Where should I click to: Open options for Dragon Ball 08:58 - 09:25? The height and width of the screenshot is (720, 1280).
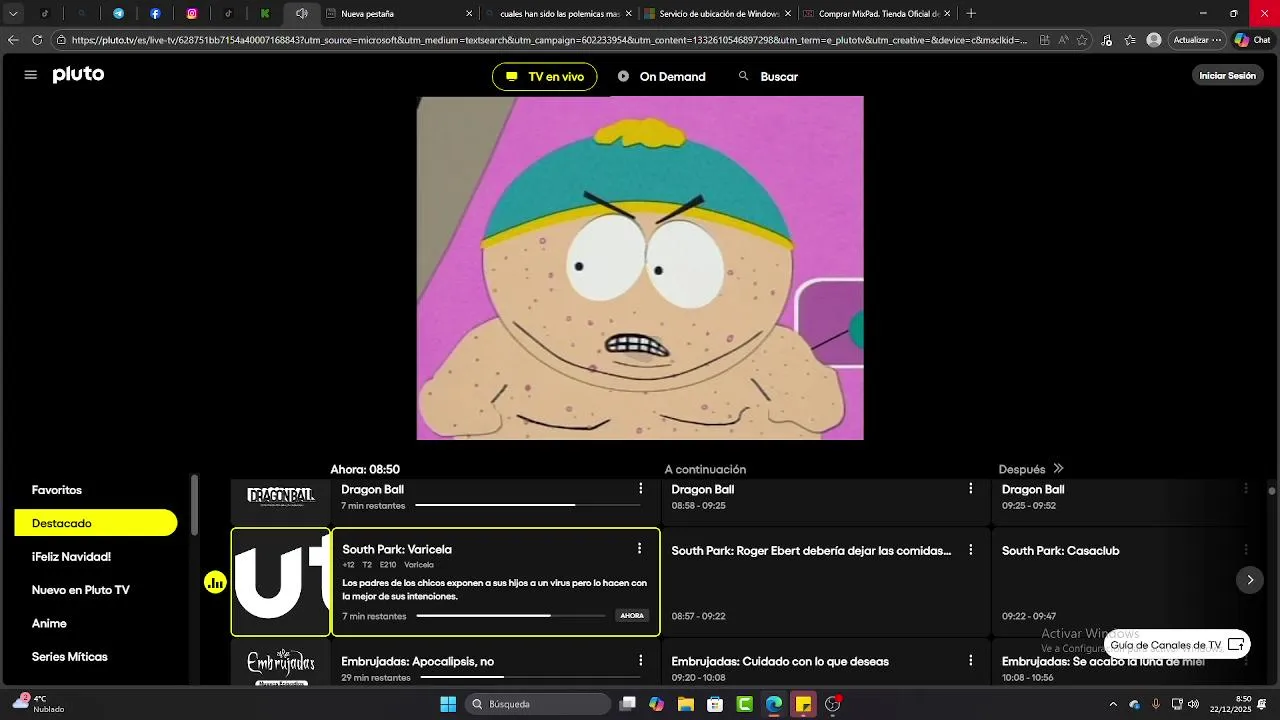click(970, 489)
